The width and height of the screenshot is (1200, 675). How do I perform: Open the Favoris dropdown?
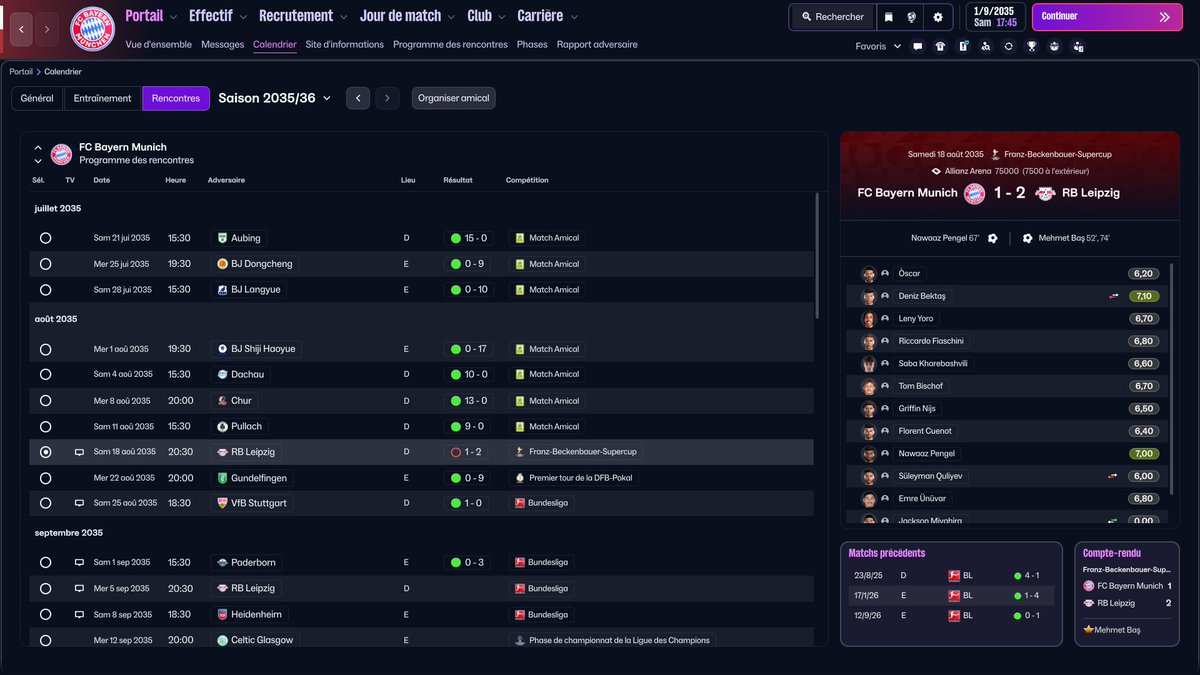878,46
